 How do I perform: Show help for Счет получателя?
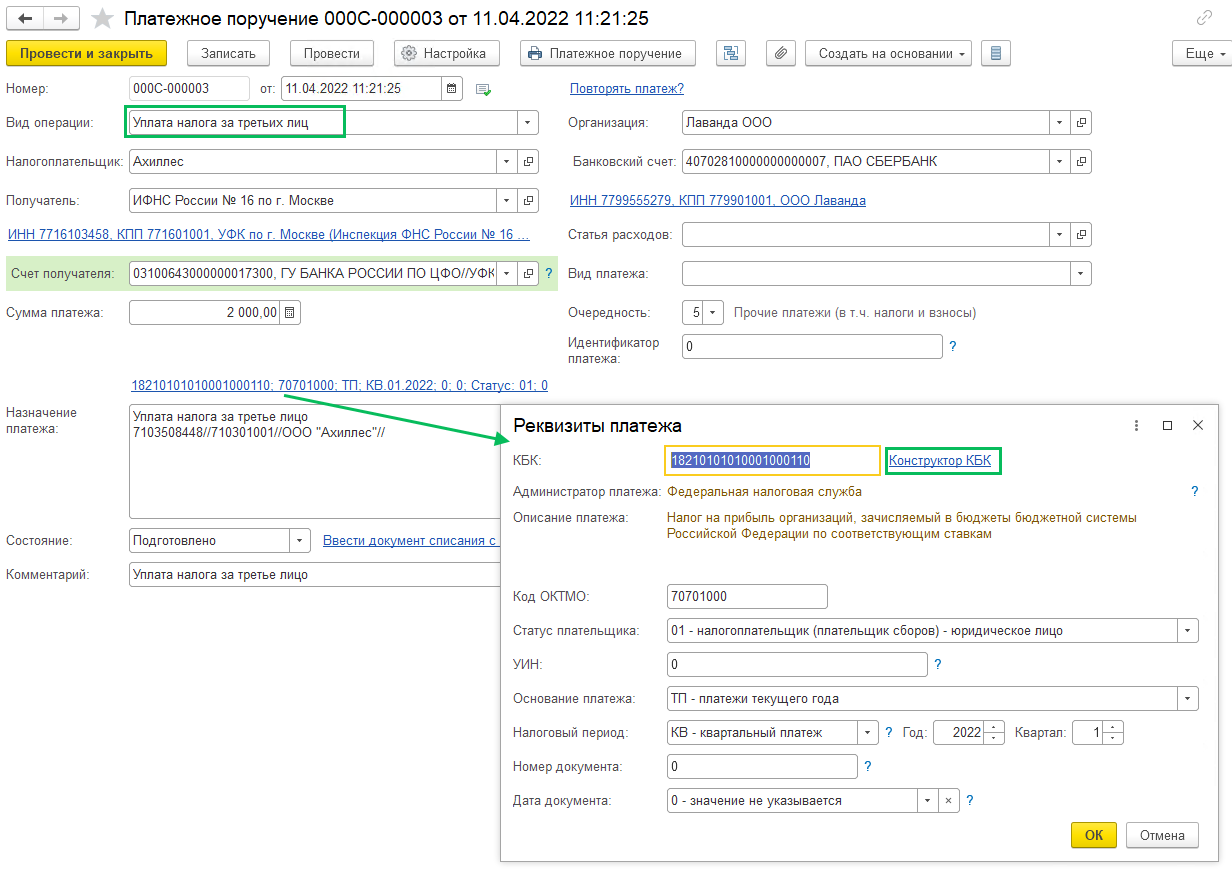548,273
